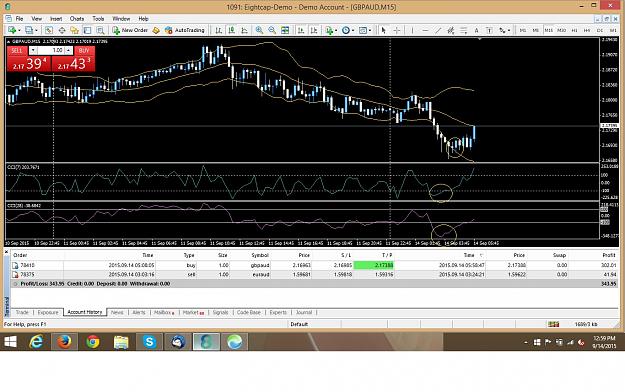The height and width of the screenshot is (392, 625).
Task: Switch chart to W1 timeframe
Action: pos(613,30)
